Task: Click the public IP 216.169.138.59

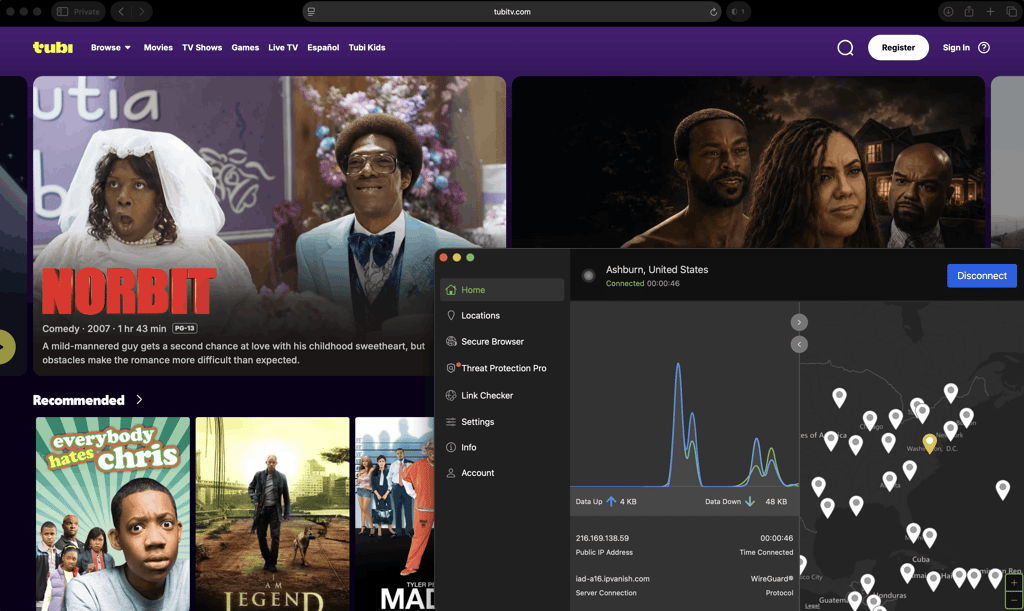Action: click(x=602, y=538)
